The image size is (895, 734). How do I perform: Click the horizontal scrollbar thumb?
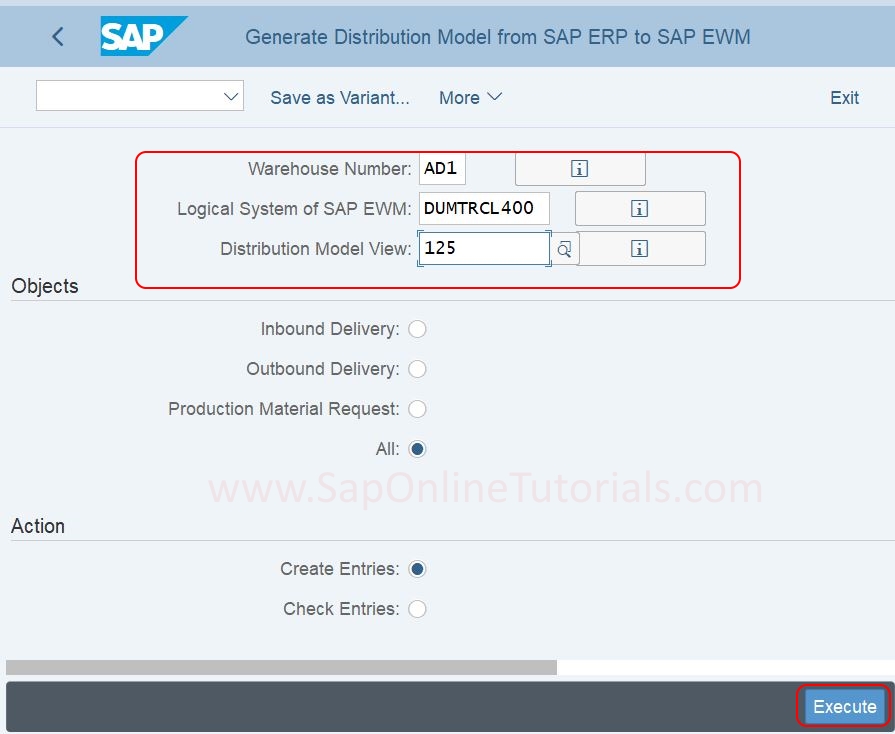point(281,667)
